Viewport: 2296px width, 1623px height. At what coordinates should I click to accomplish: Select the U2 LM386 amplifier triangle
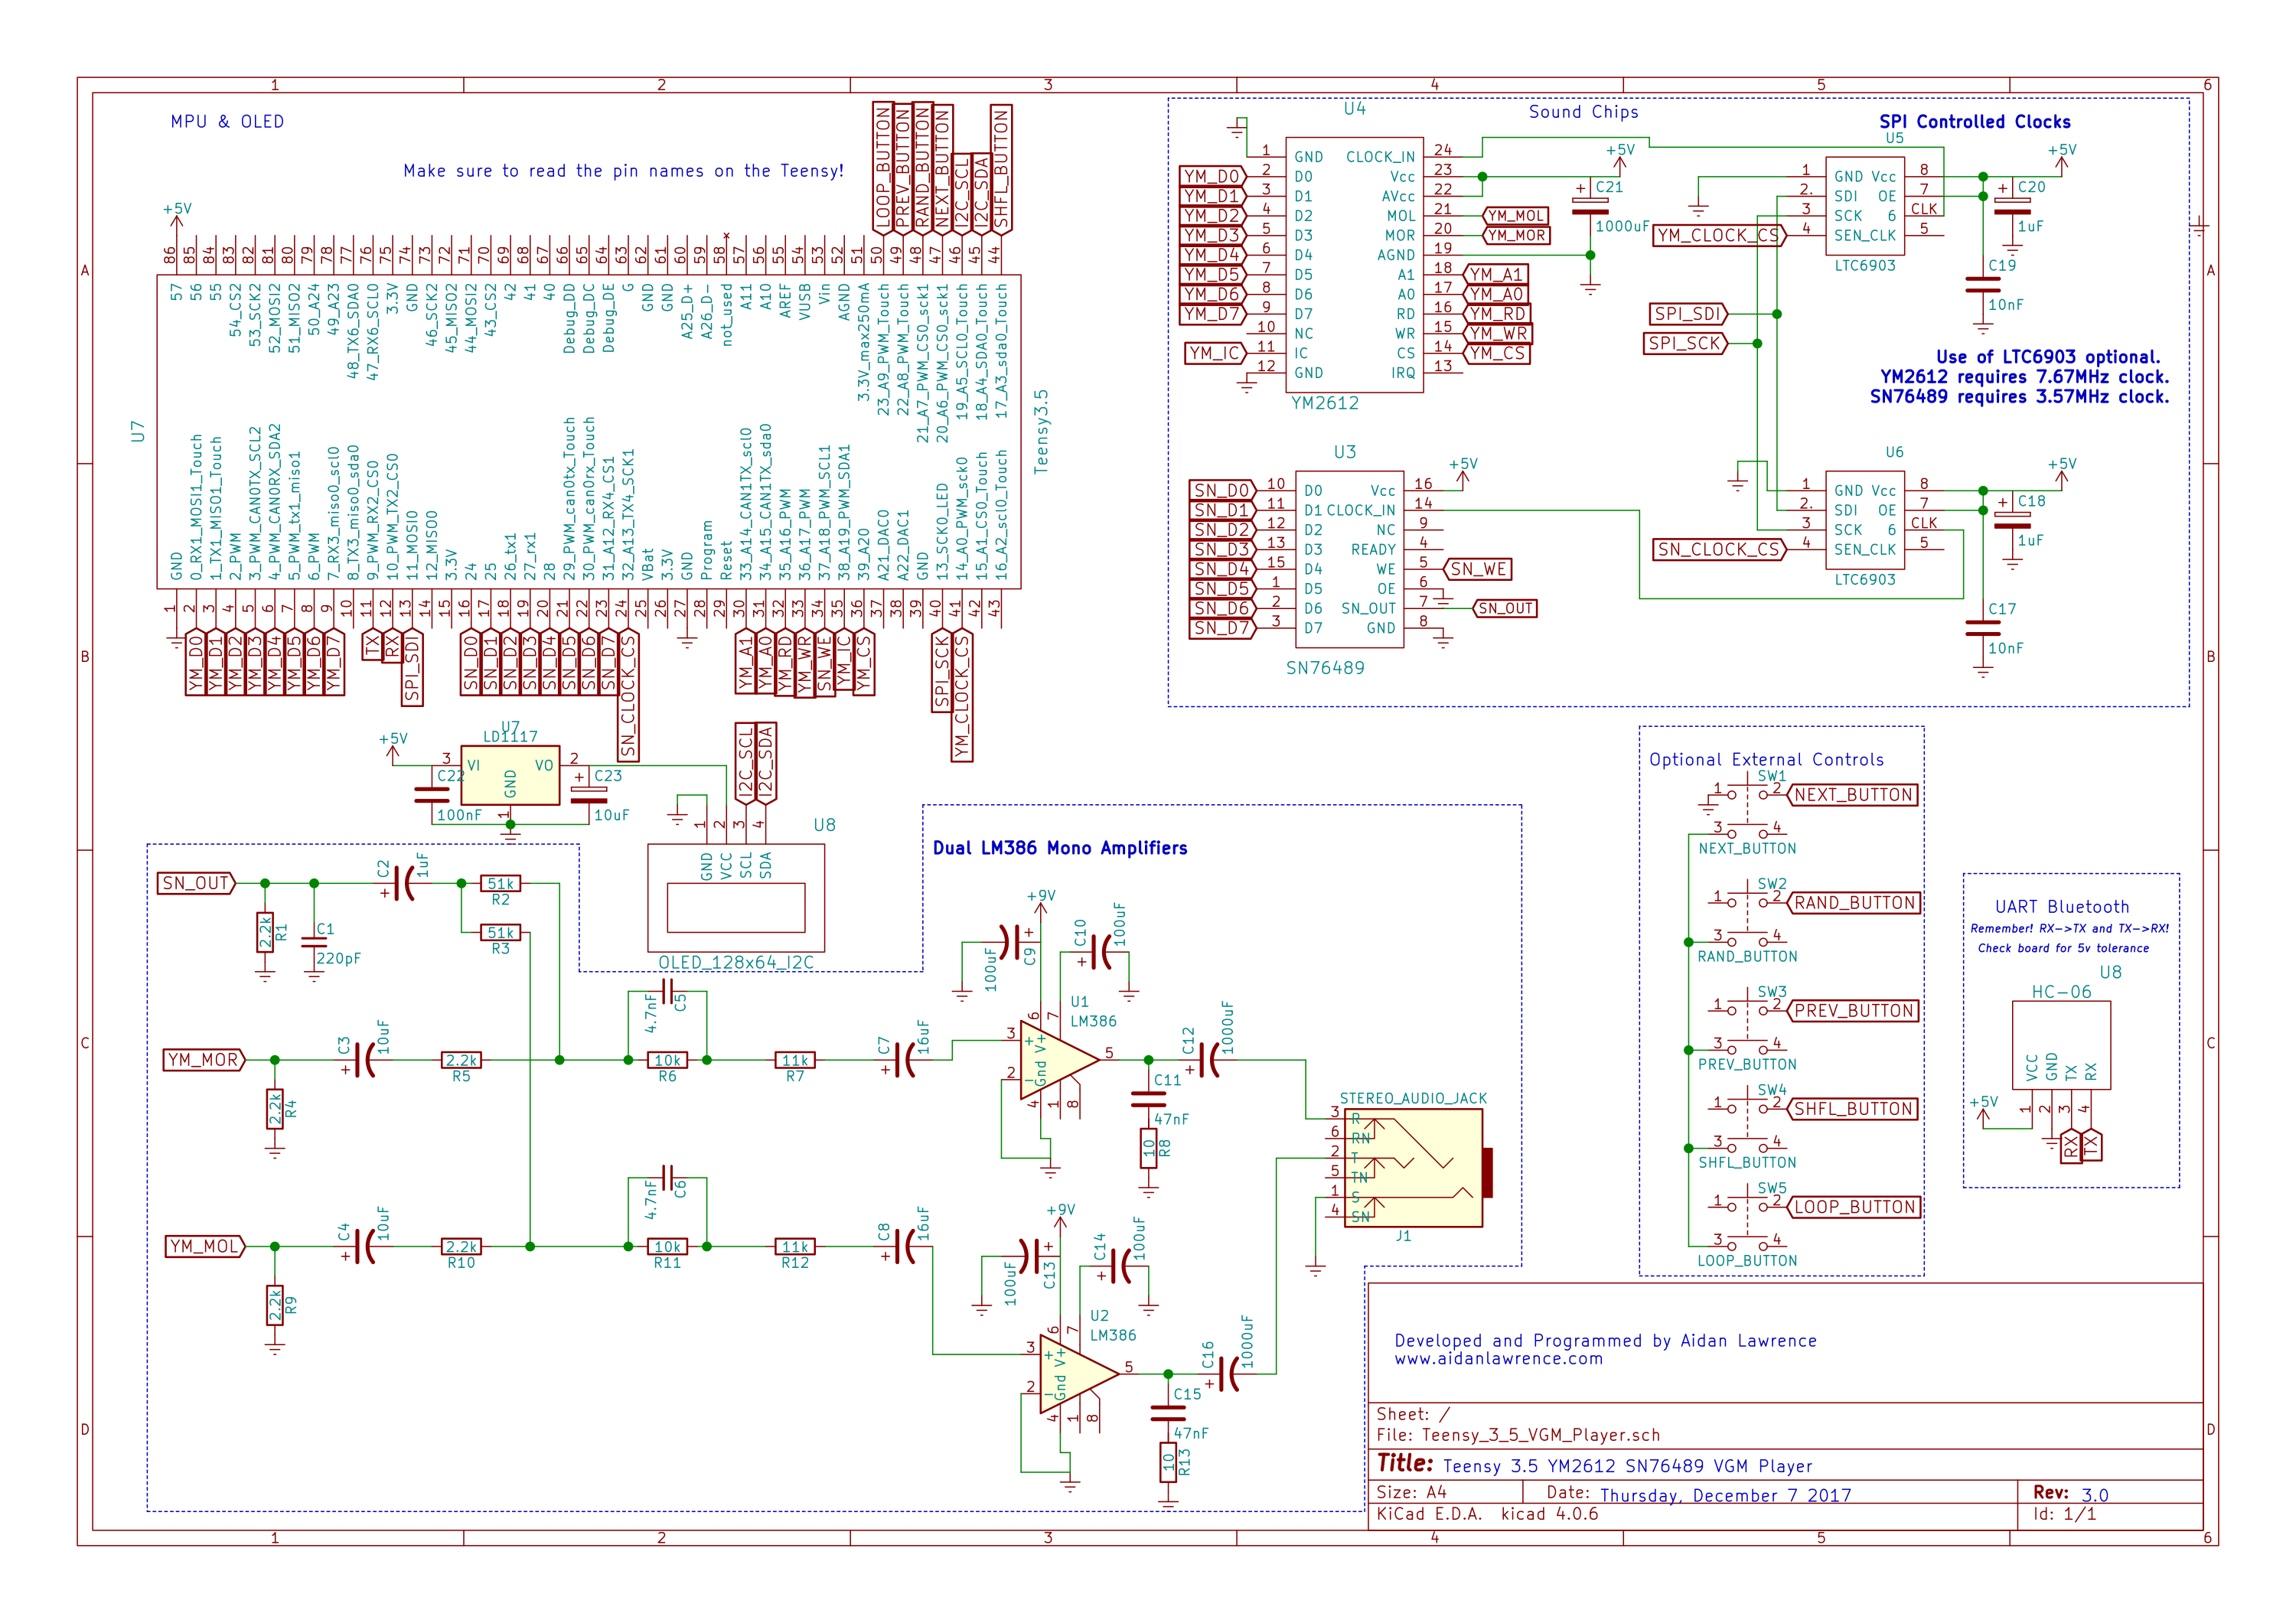pos(1078,1374)
